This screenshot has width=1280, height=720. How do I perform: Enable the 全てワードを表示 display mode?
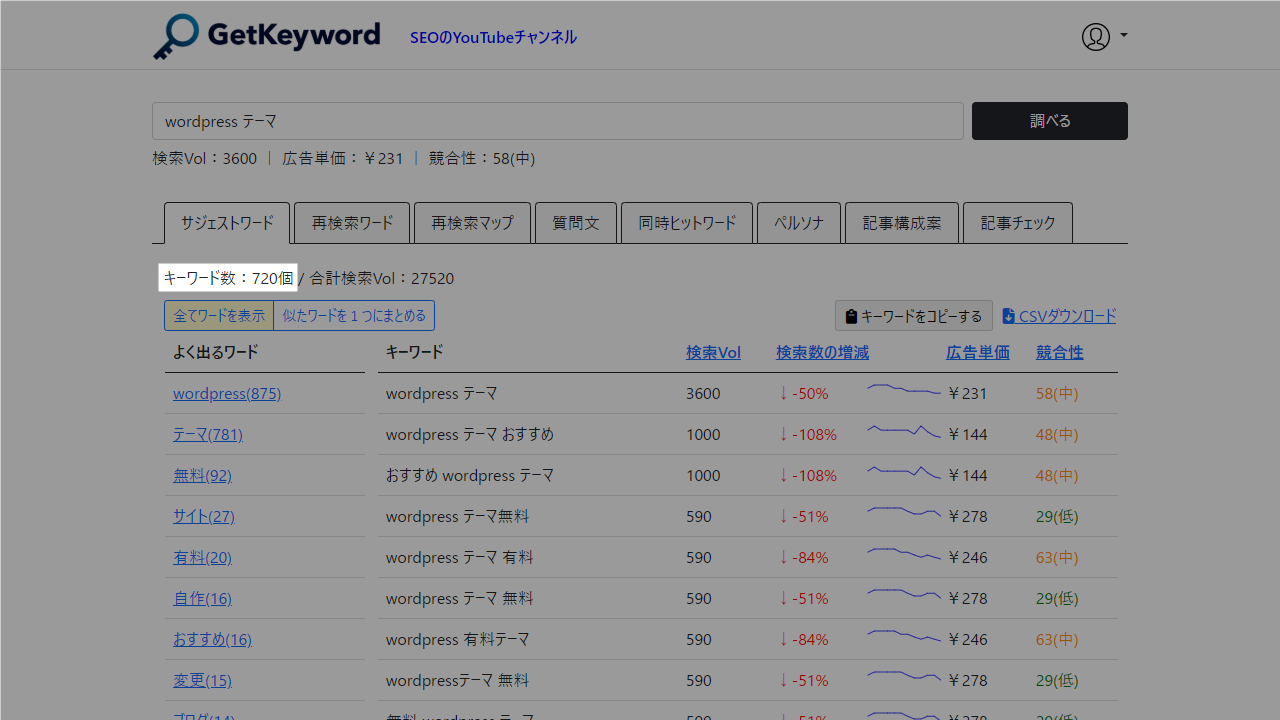pyautogui.click(x=219, y=315)
